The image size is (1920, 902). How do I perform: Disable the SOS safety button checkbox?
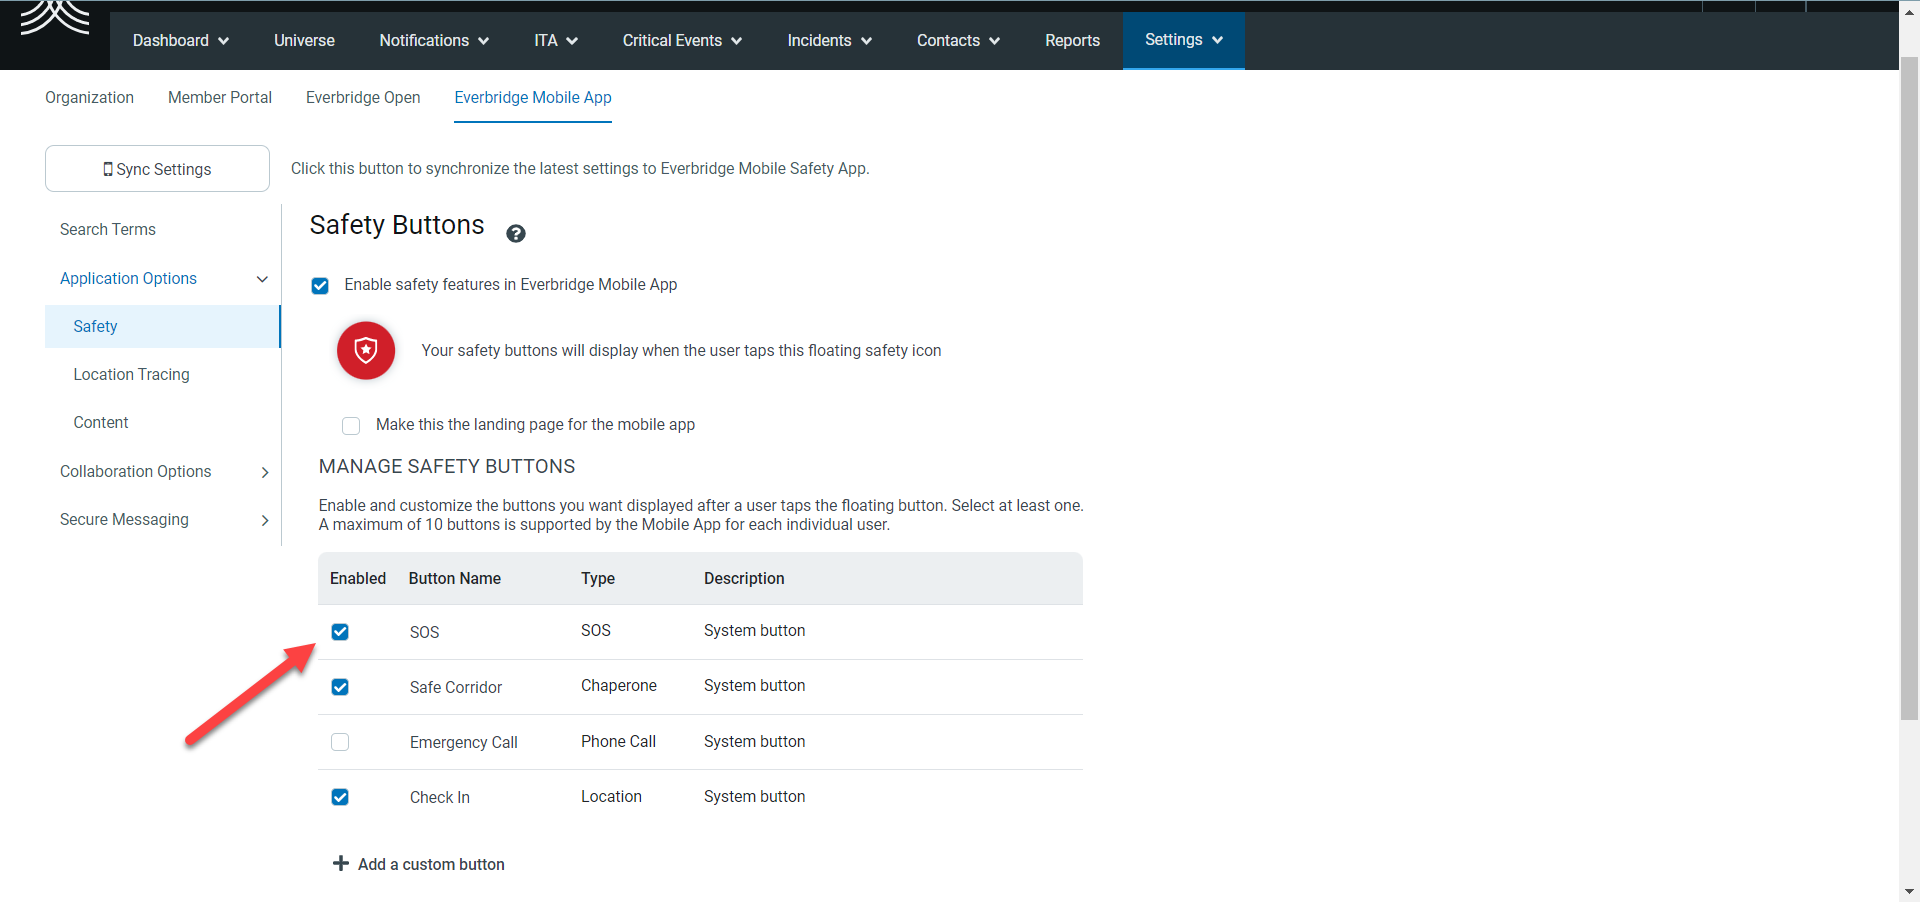(340, 632)
